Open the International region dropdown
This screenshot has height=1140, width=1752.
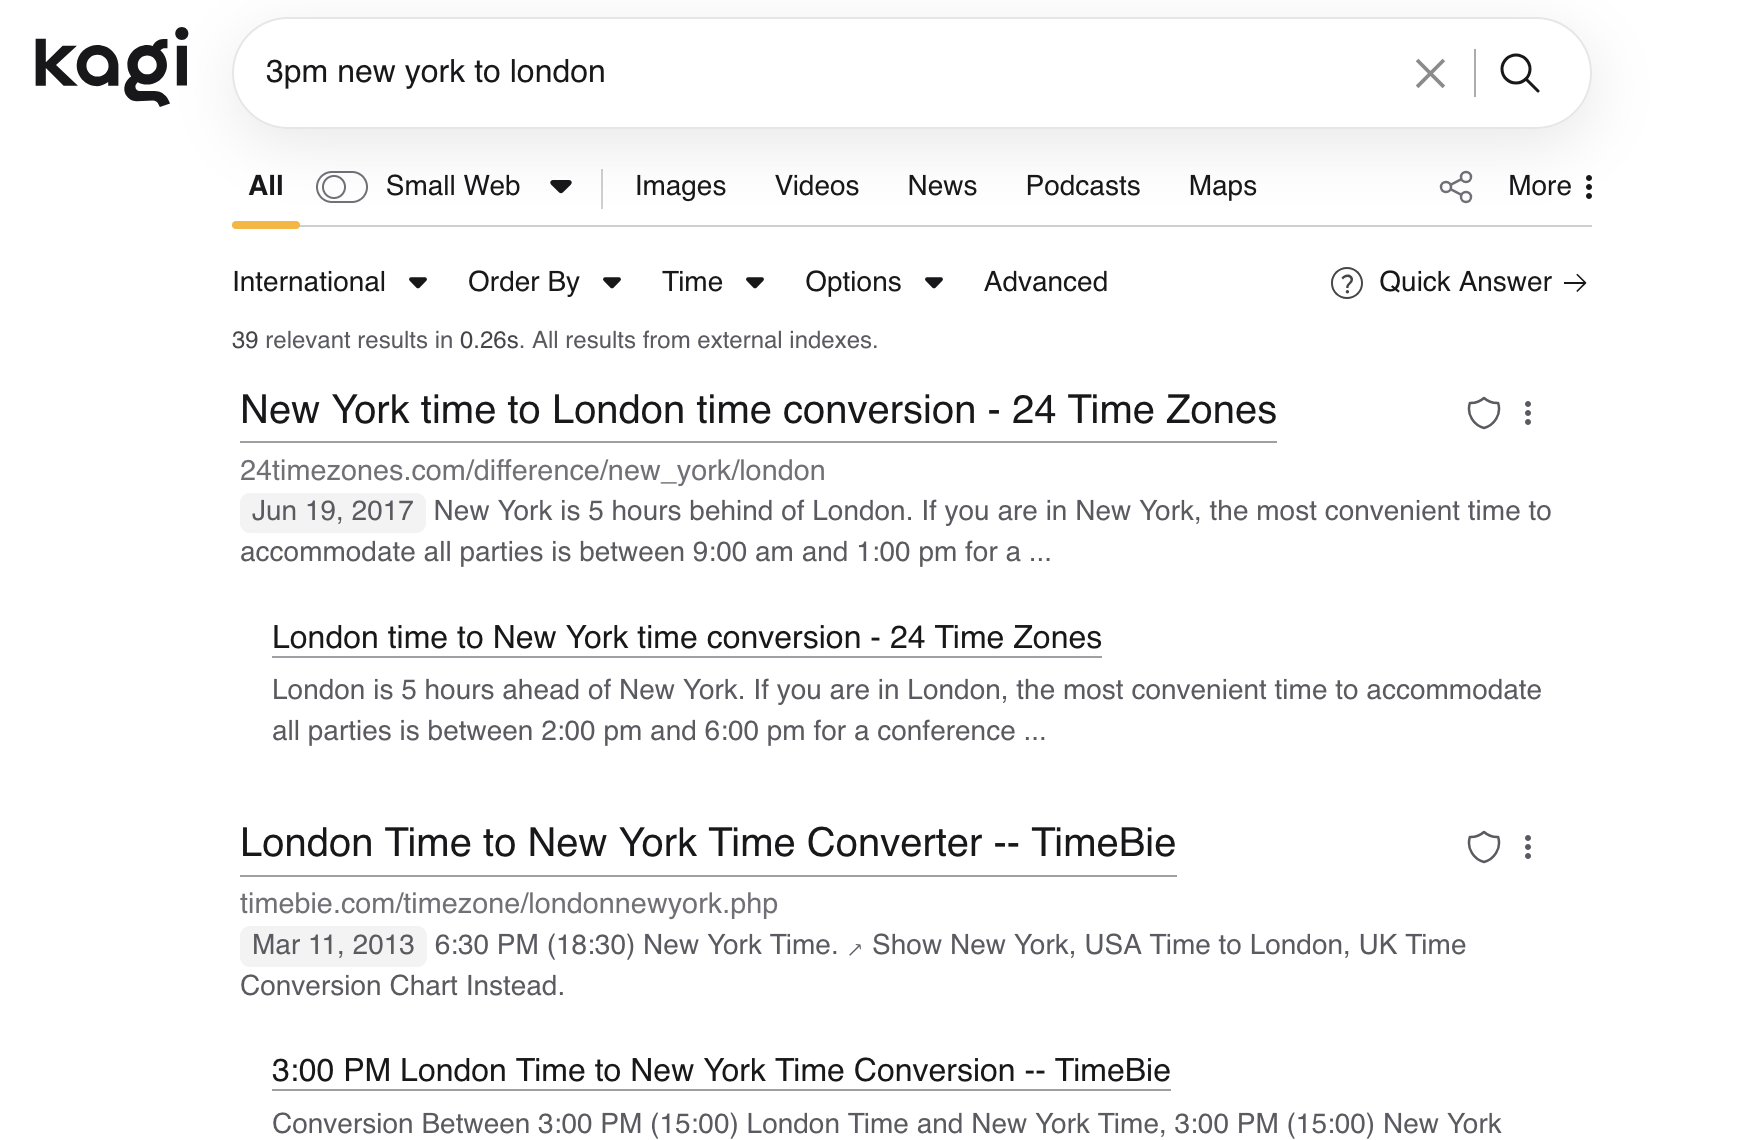[329, 282]
